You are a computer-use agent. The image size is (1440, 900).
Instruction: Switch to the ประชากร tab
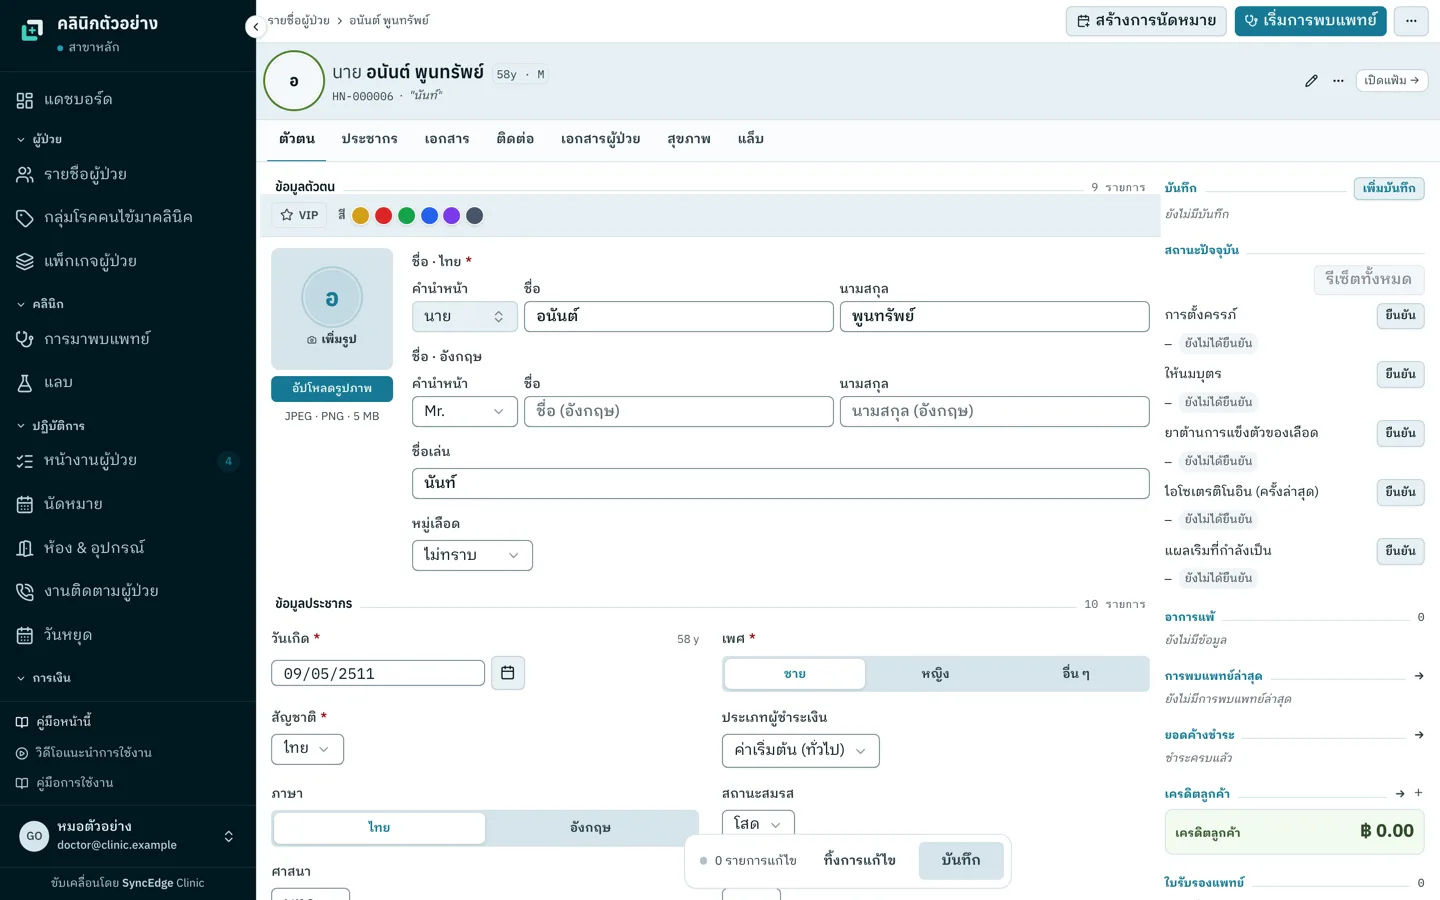point(369,140)
